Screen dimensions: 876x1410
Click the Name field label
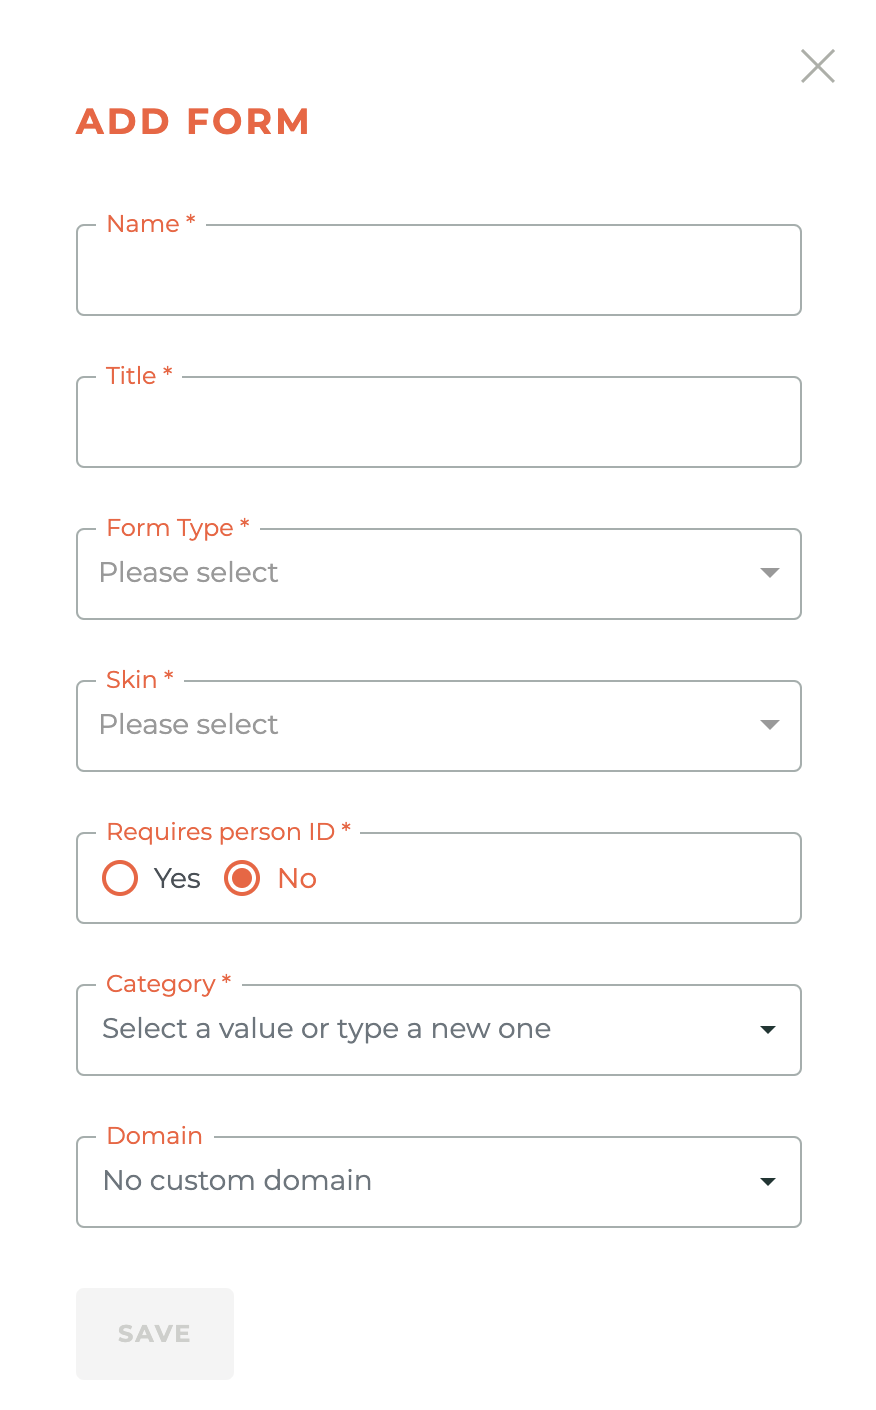143,224
